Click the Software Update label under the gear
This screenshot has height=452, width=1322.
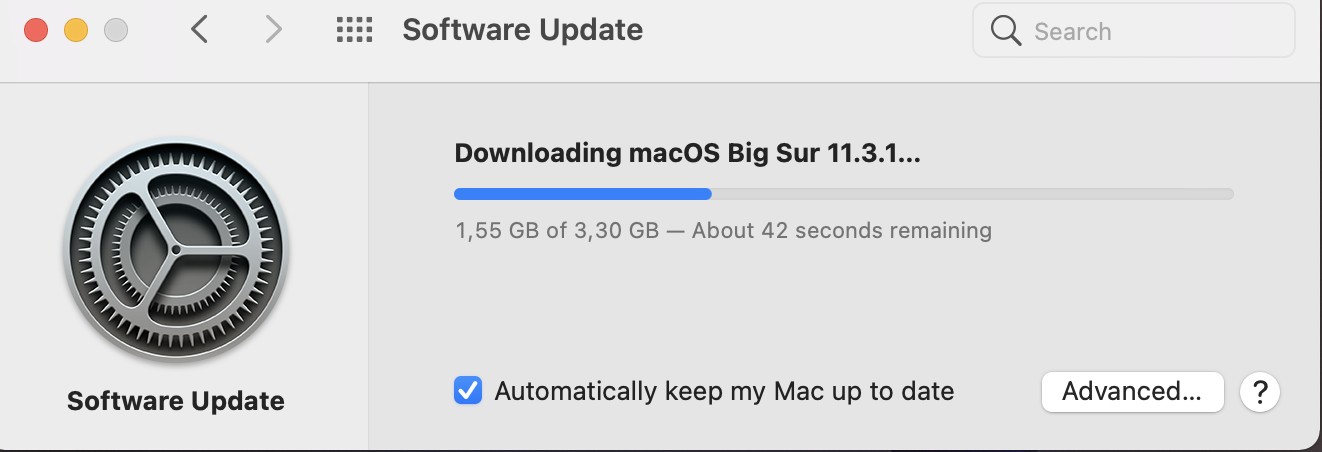point(176,401)
